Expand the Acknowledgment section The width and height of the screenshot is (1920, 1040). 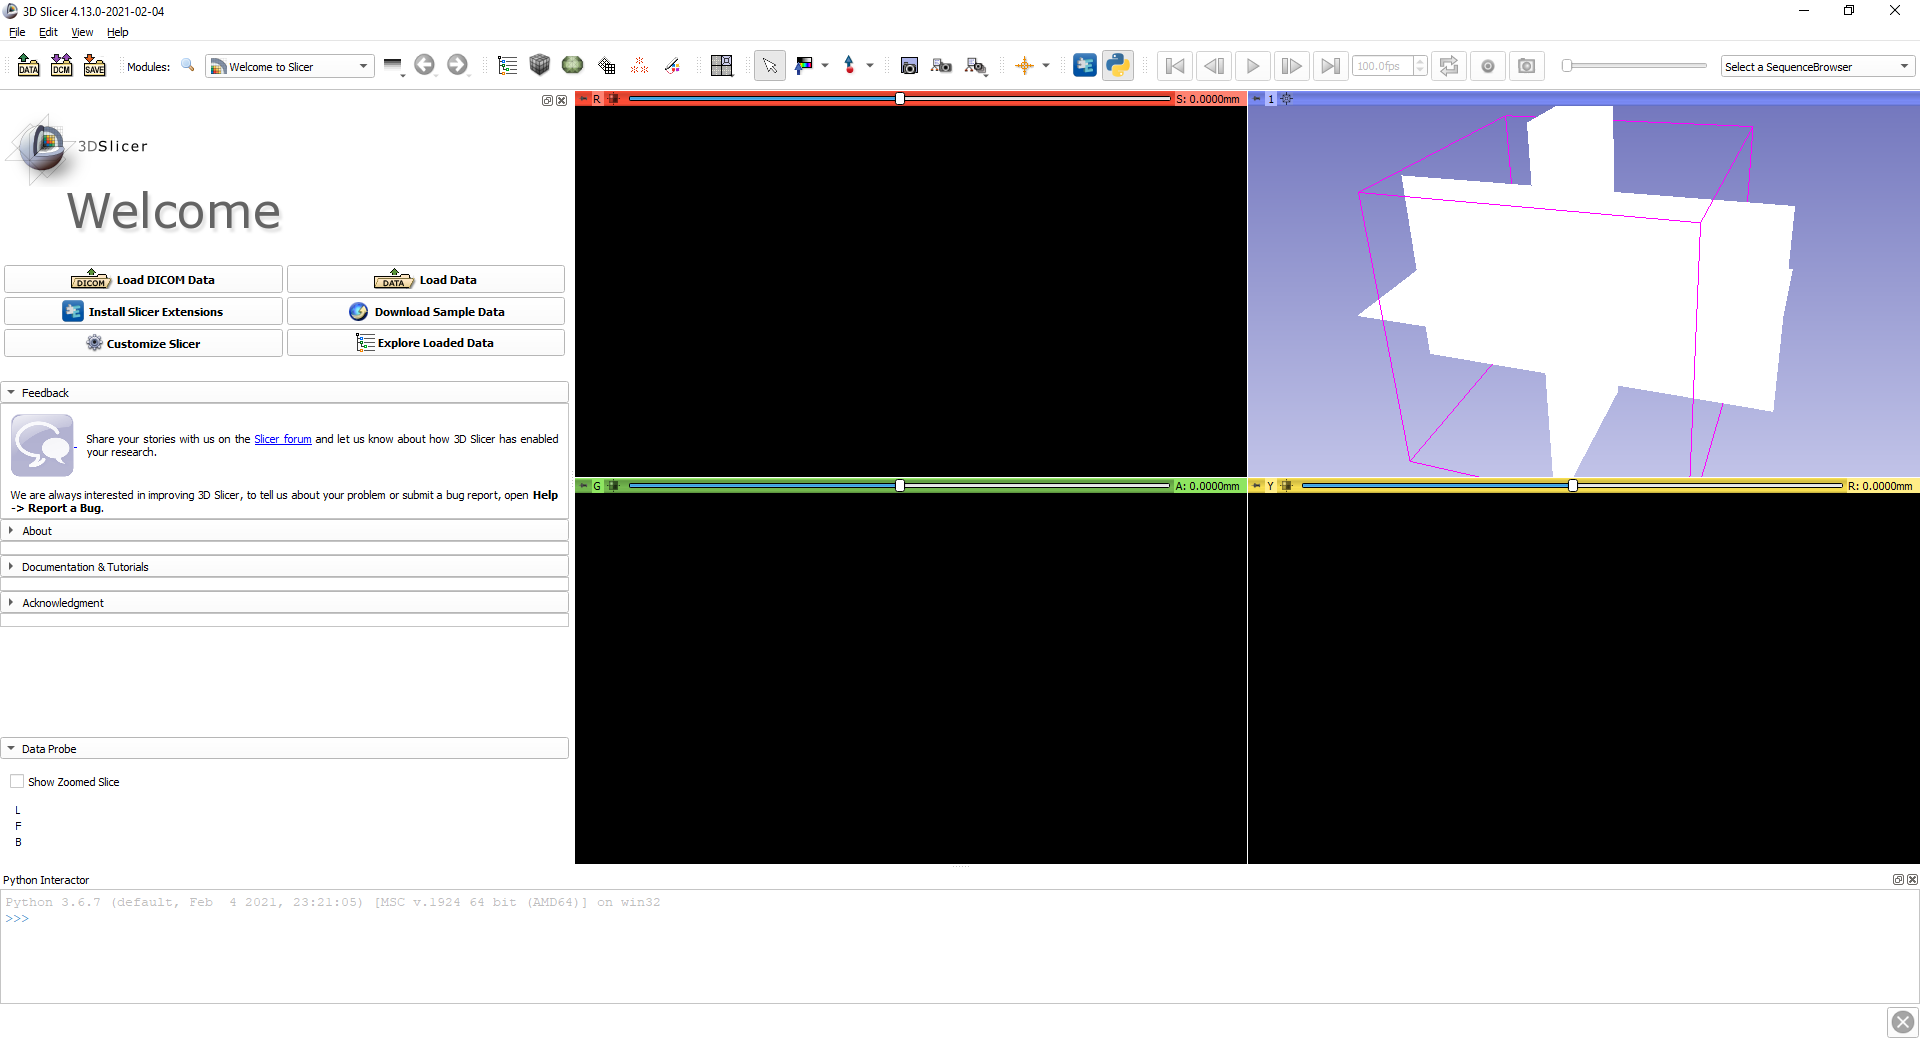click(x=285, y=602)
